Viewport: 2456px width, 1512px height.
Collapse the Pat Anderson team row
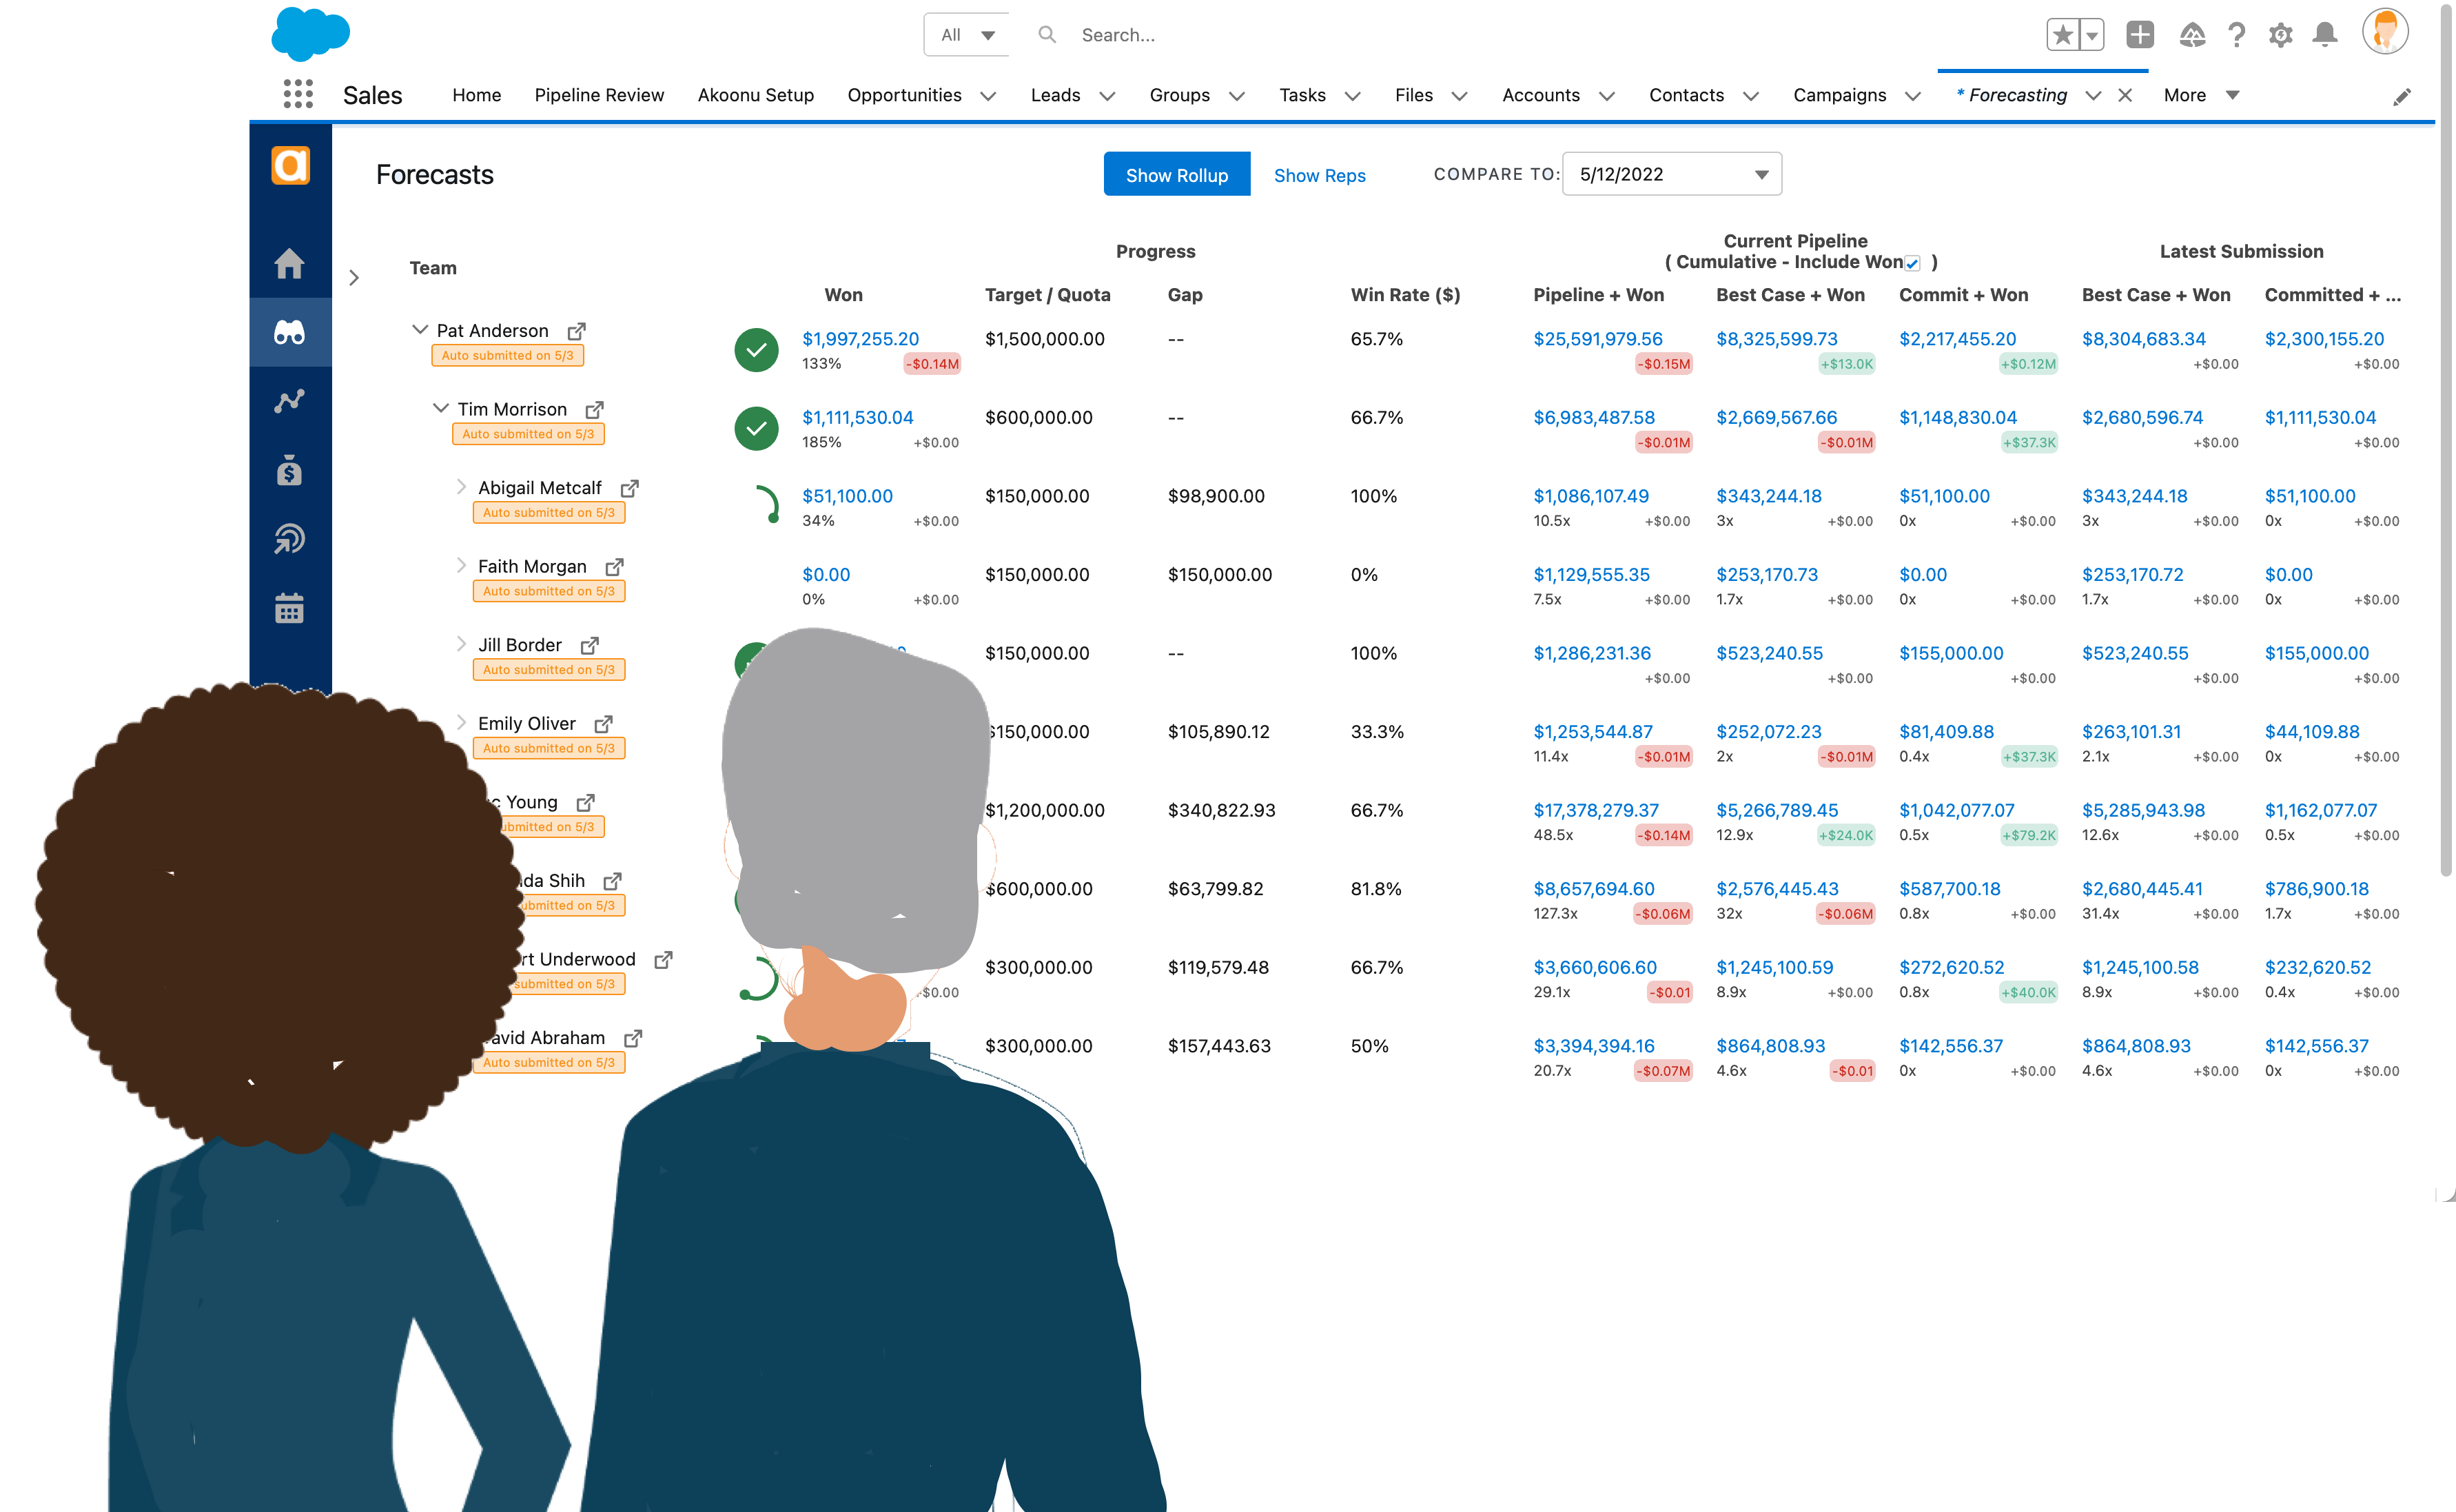click(420, 329)
